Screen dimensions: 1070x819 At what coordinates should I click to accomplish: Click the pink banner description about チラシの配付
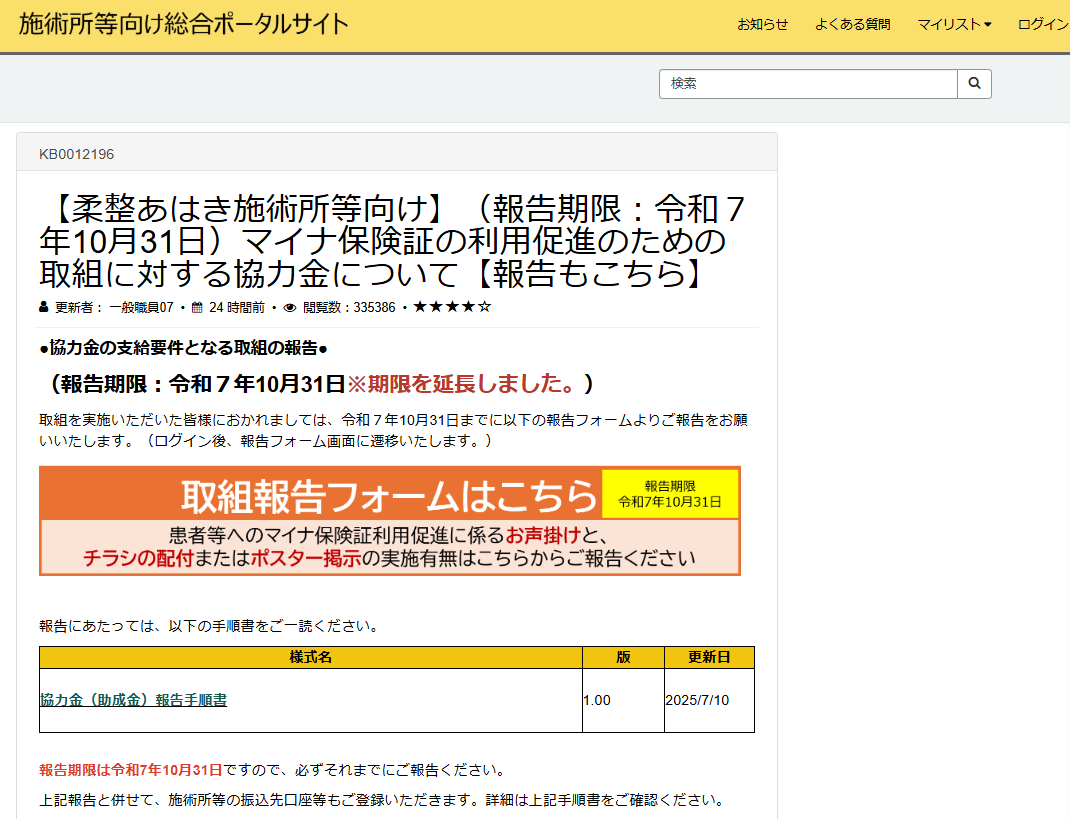pyautogui.click(x=389, y=547)
